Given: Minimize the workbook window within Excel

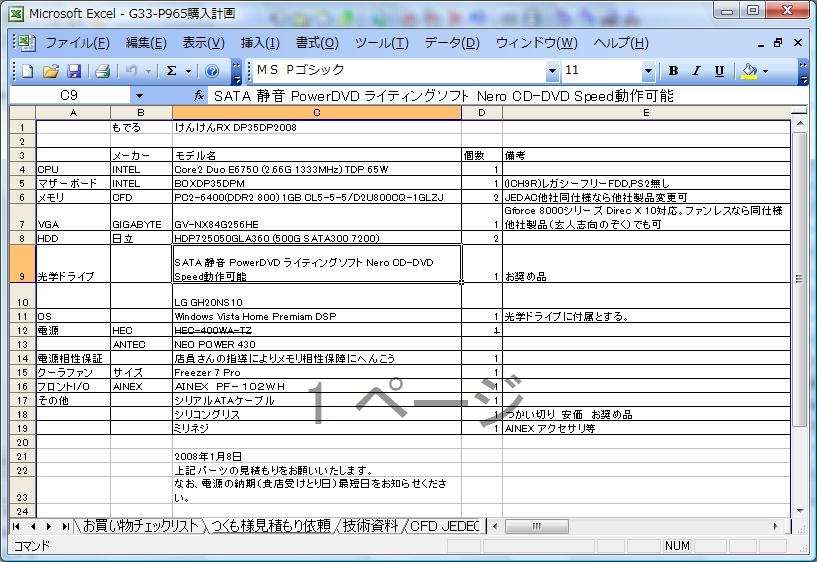Looking at the screenshot, I should [761, 43].
